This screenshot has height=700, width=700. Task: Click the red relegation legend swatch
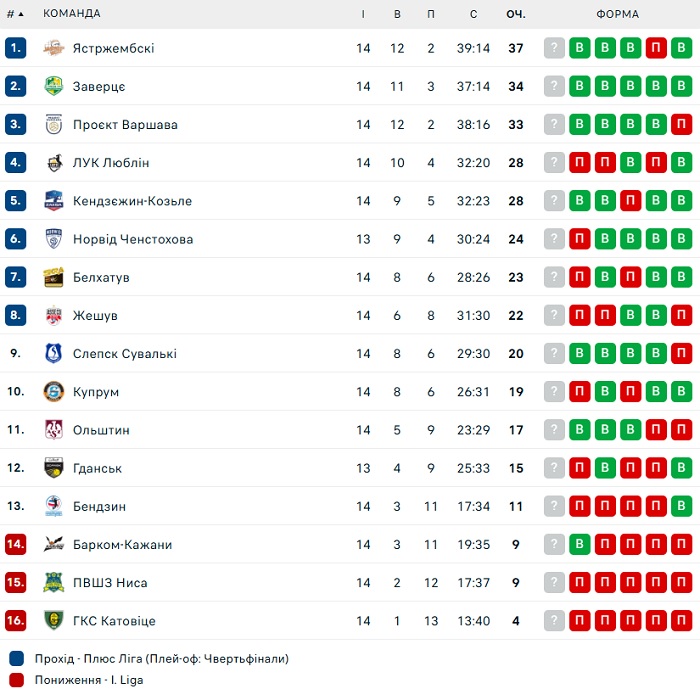point(17,680)
